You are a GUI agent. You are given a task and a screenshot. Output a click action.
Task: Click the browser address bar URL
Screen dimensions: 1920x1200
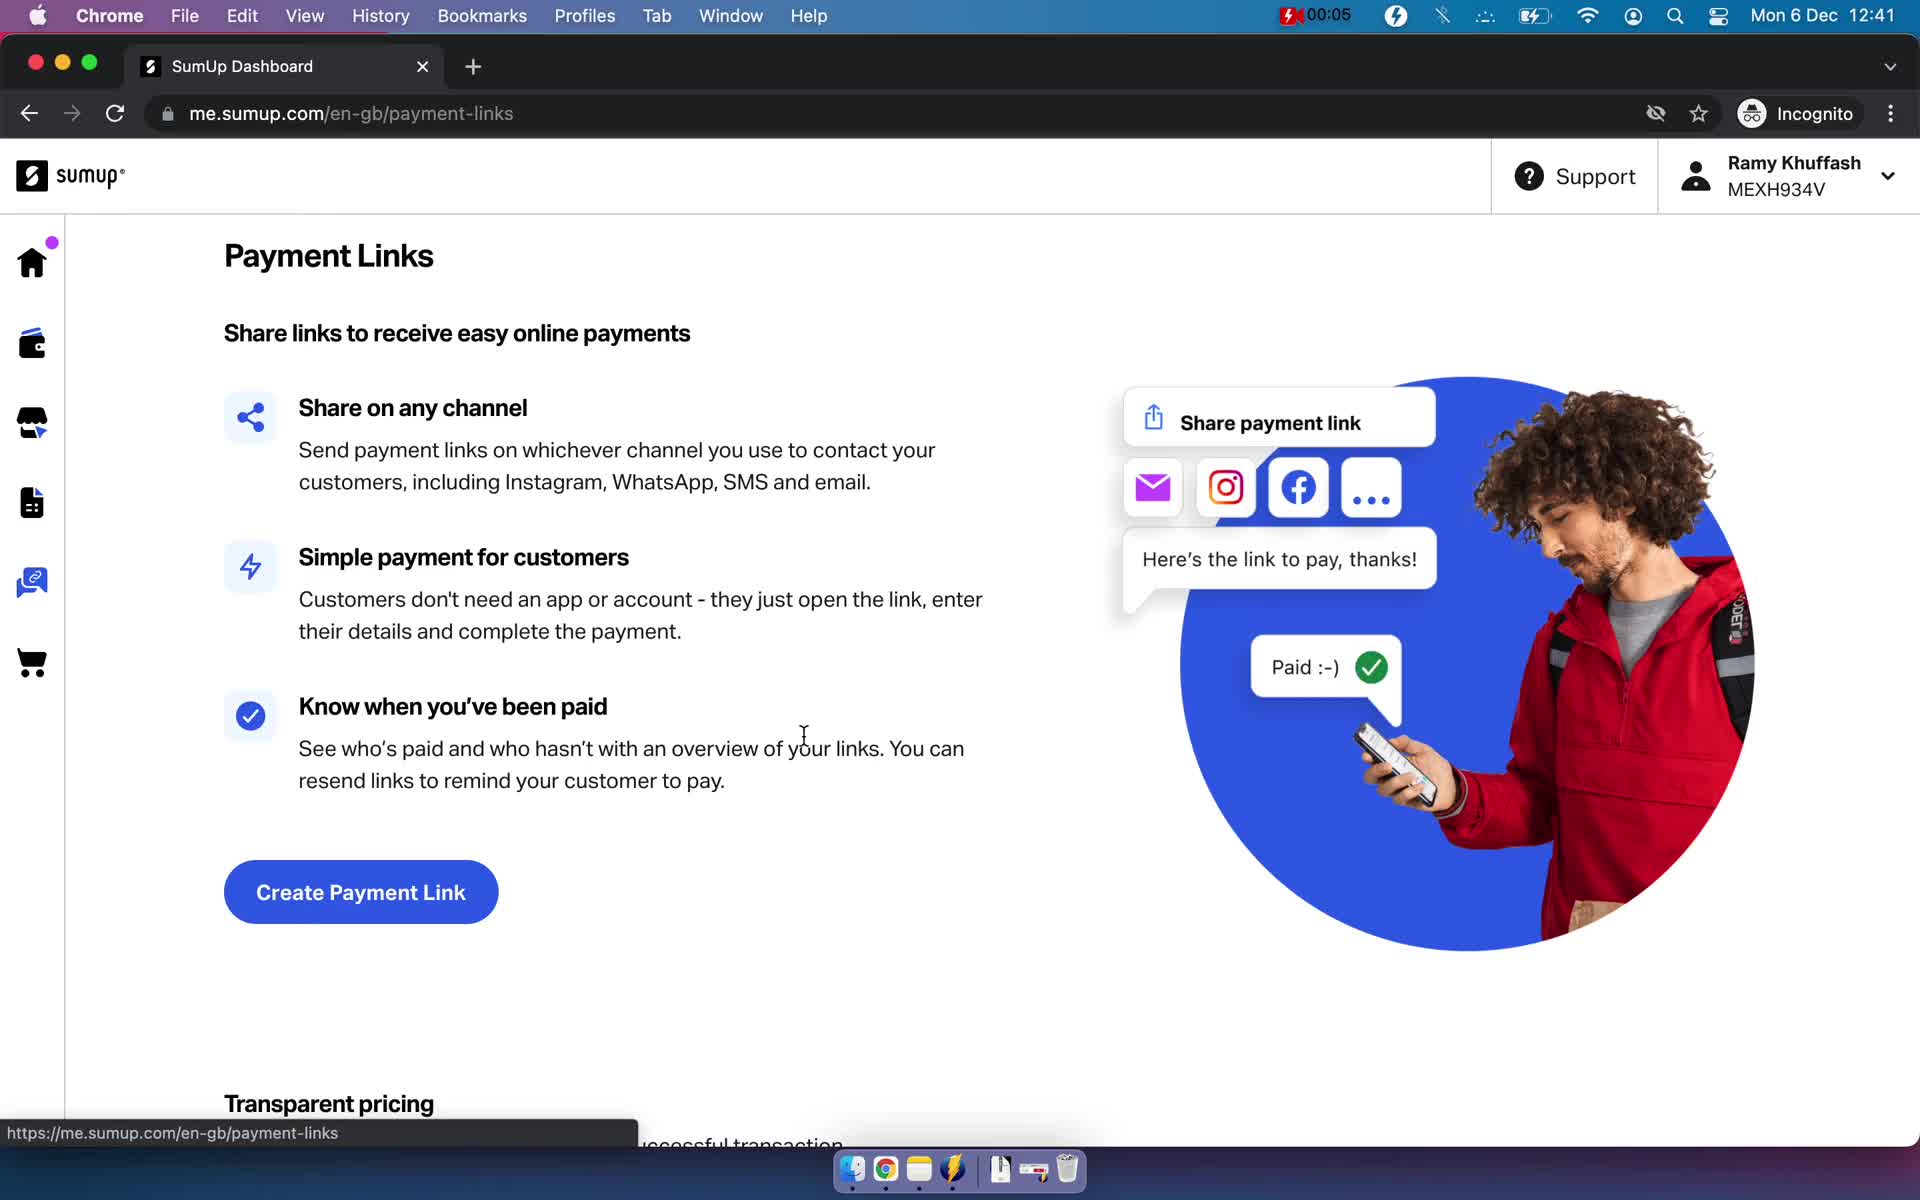[350, 113]
